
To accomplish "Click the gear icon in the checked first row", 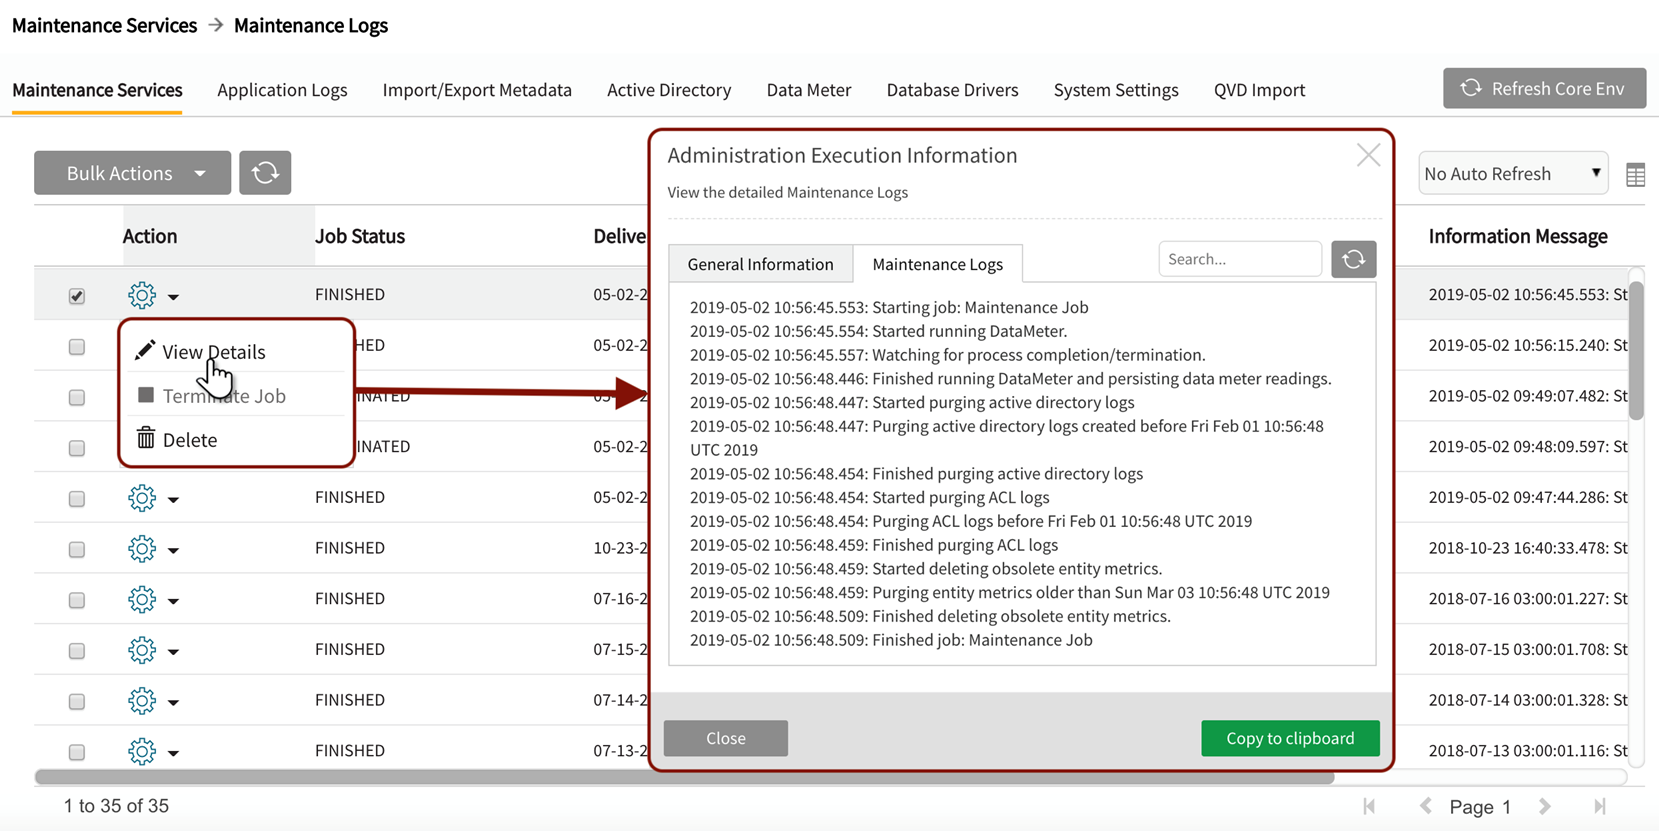I will coord(142,295).
